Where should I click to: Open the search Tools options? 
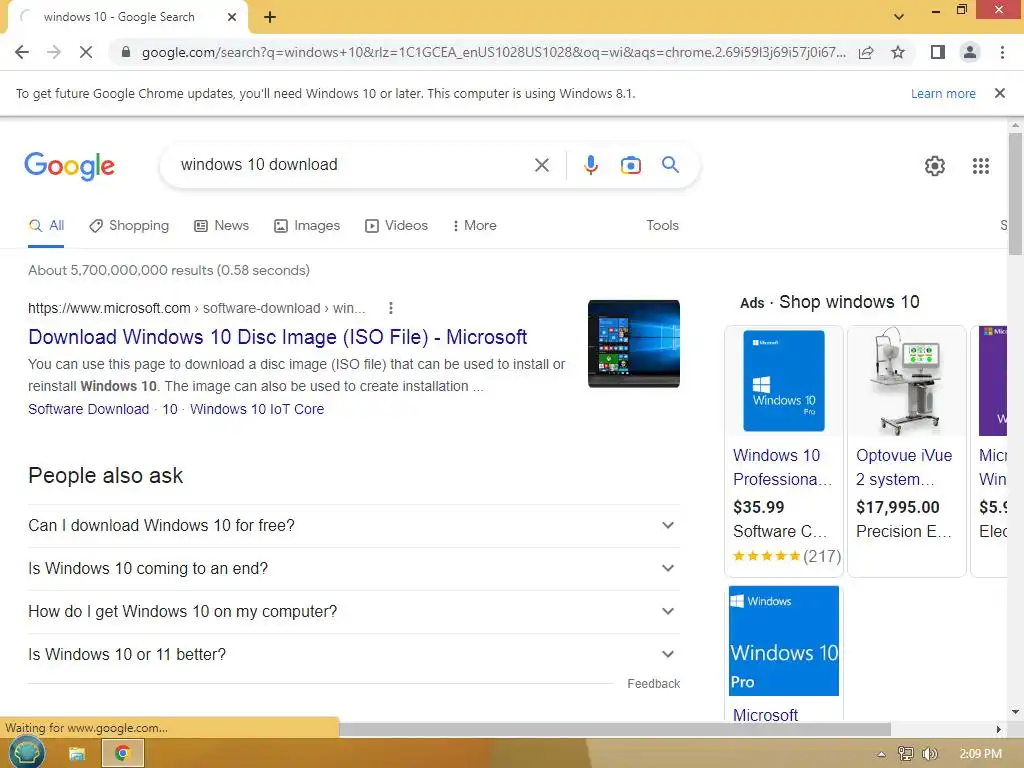pos(662,226)
